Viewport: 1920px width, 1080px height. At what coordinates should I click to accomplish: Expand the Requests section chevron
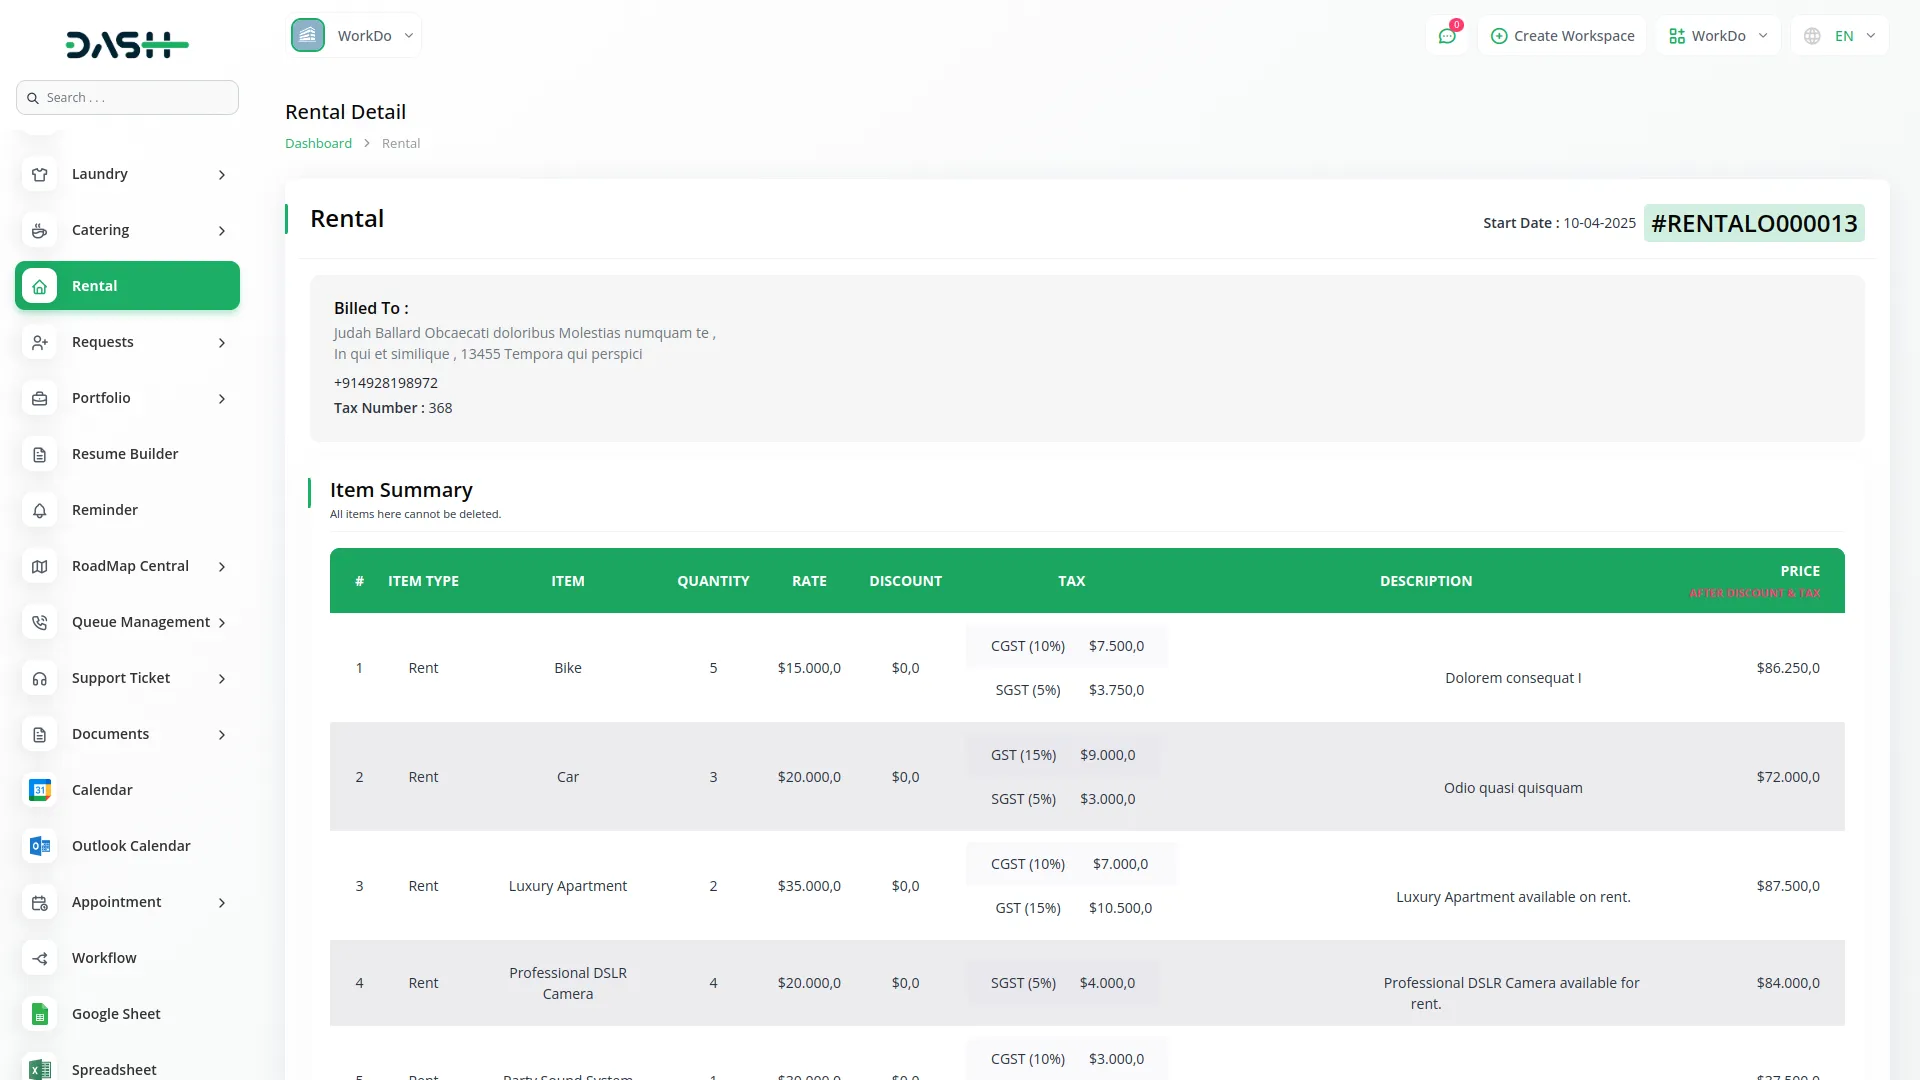(221, 342)
